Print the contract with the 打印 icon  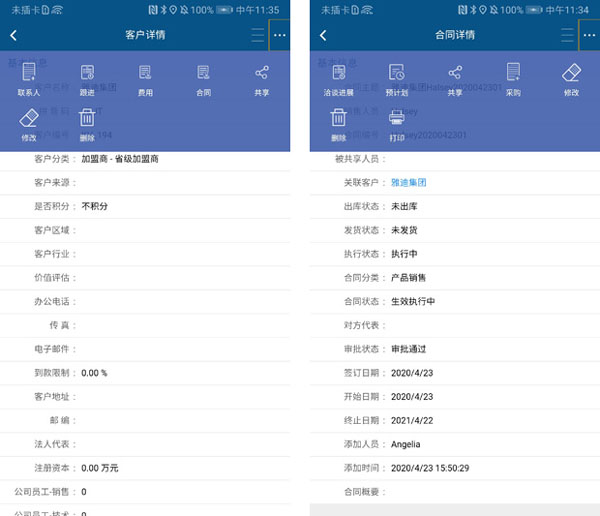397,123
